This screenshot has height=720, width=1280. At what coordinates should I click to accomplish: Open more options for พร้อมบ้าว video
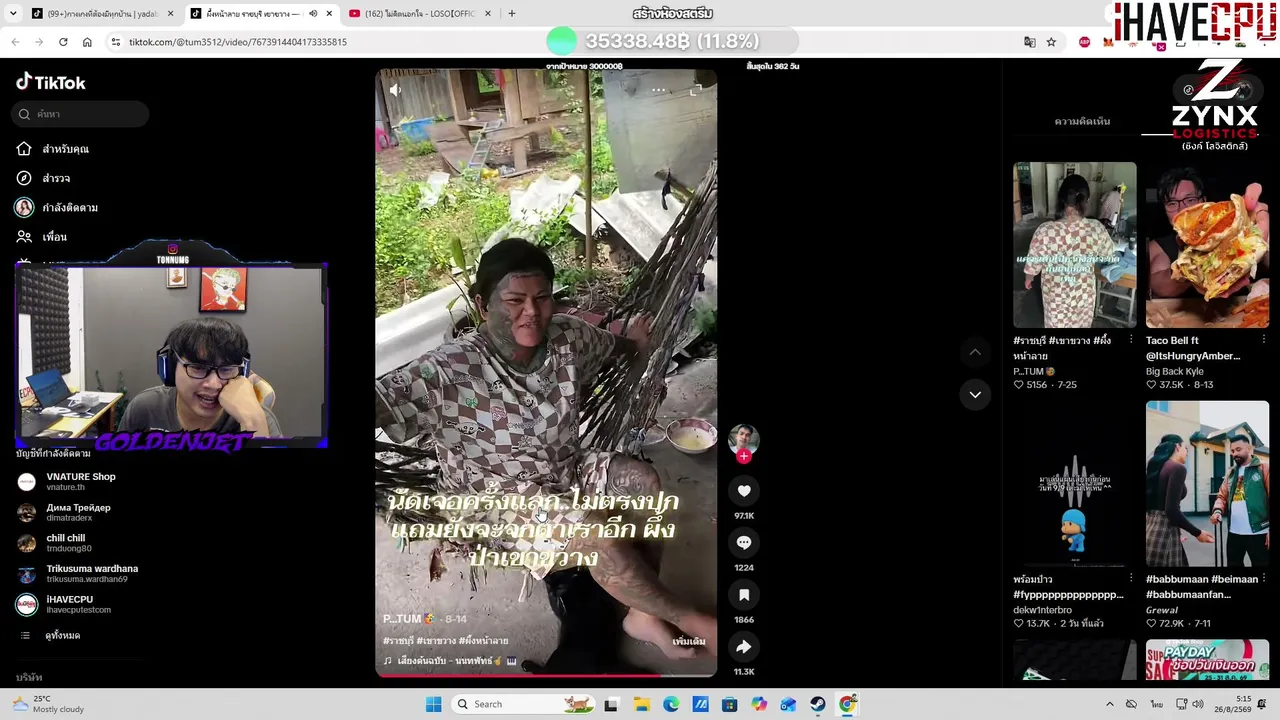(1131, 579)
